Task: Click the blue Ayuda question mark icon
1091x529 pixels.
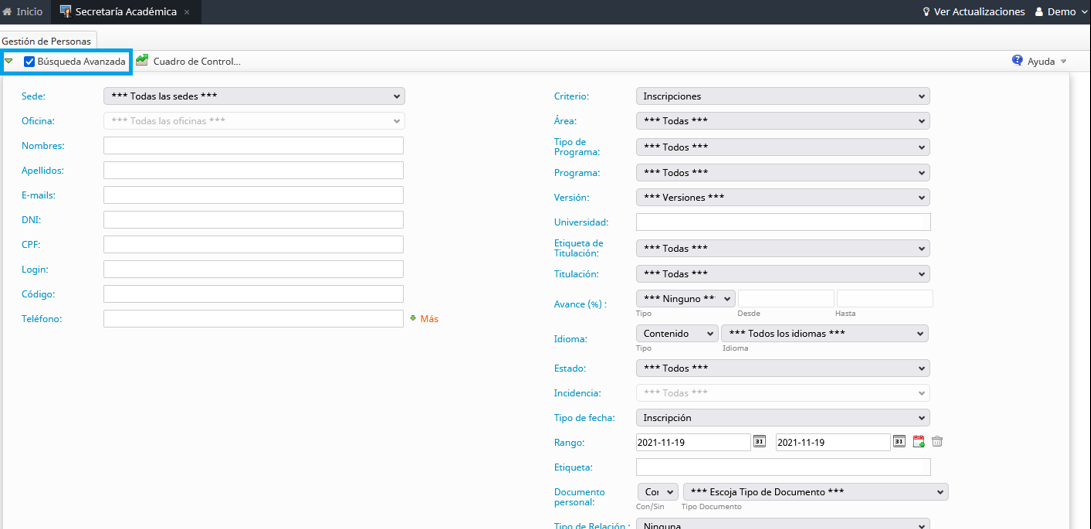Action: tap(1017, 61)
